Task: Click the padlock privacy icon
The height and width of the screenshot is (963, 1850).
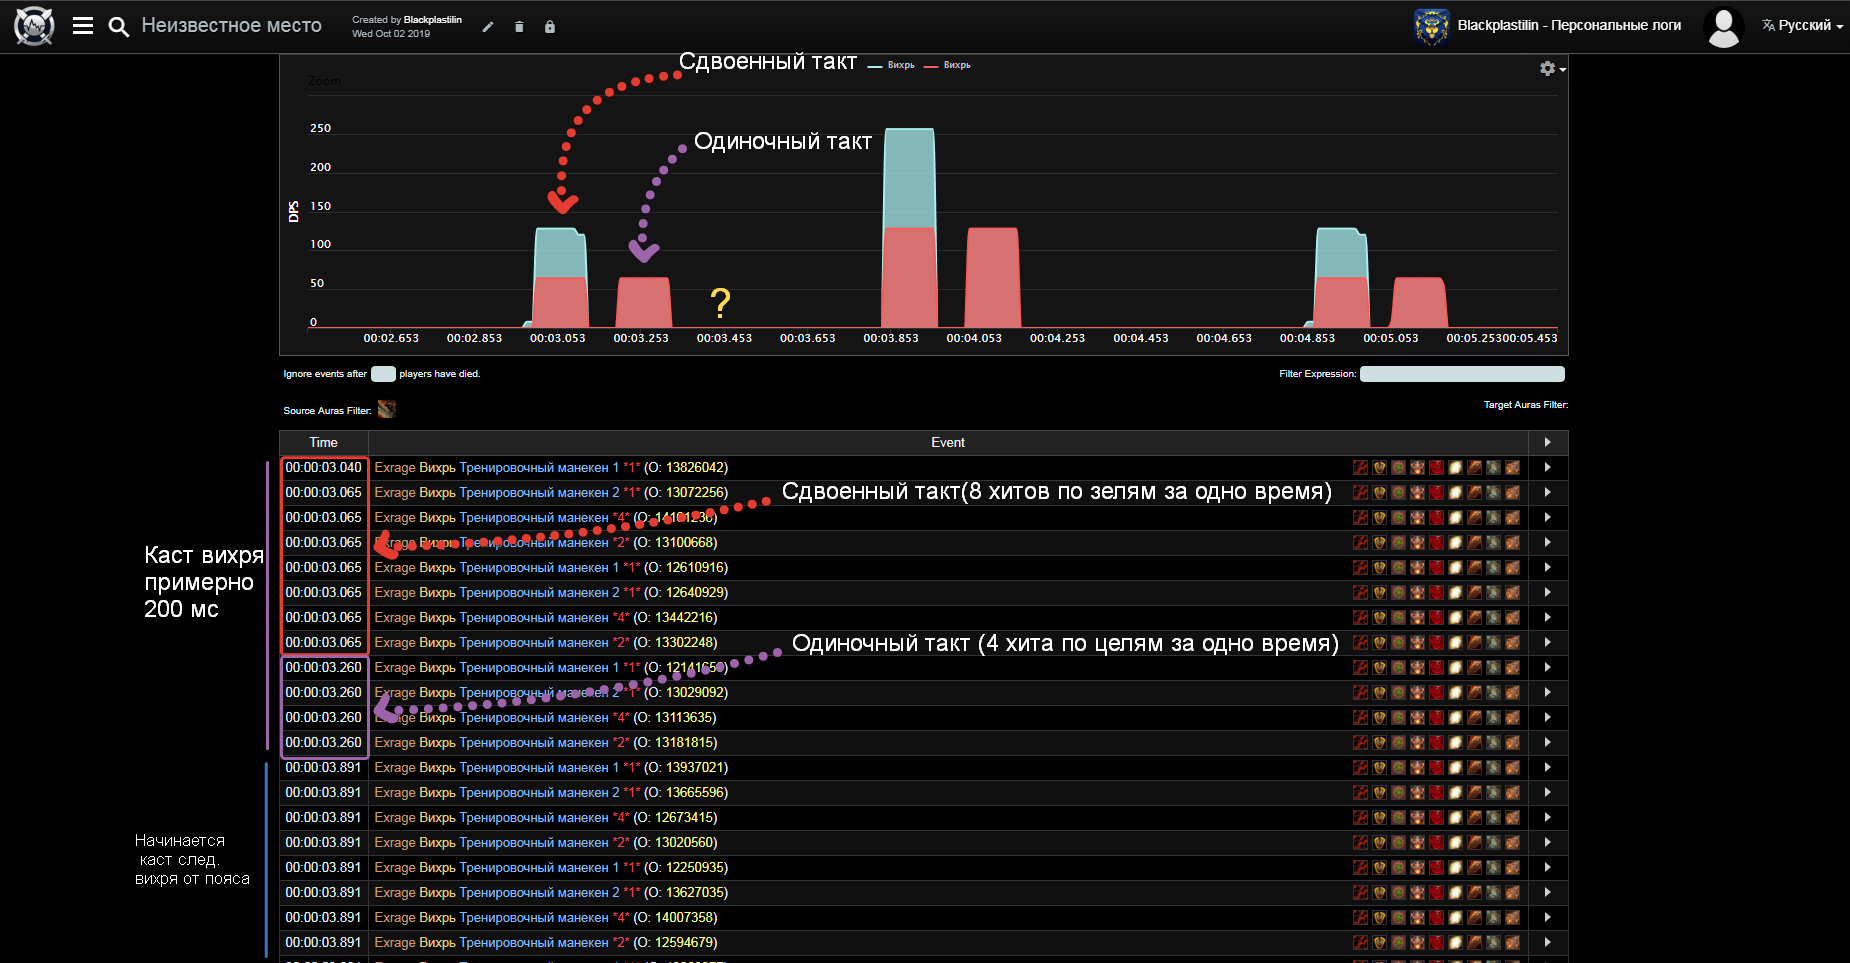Action: pos(549,27)
